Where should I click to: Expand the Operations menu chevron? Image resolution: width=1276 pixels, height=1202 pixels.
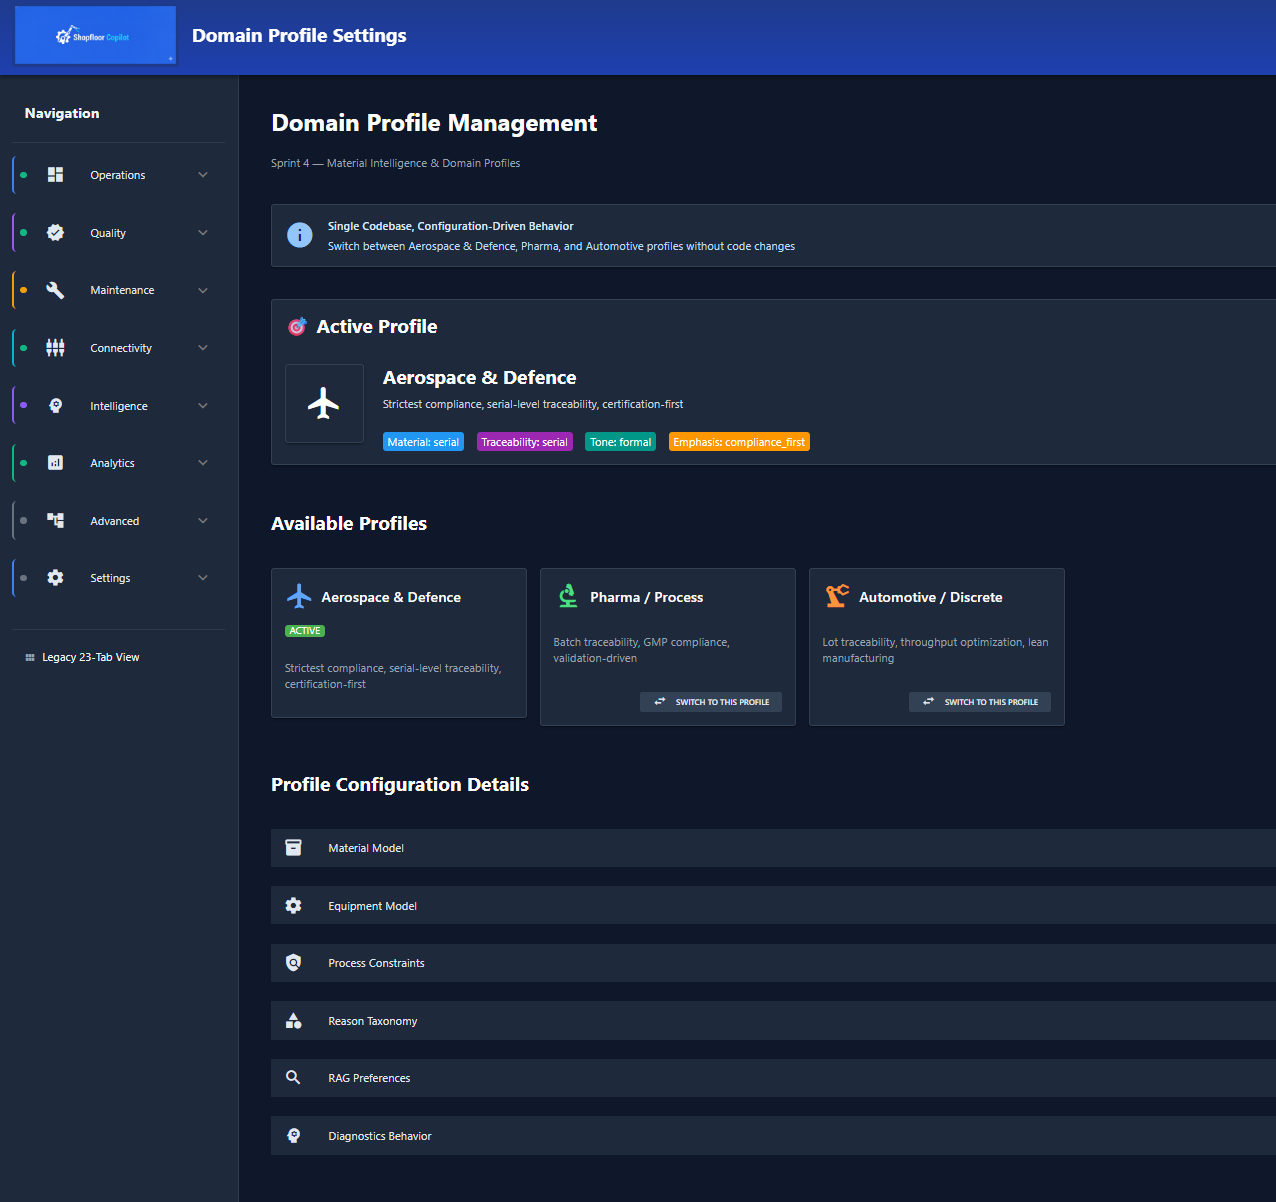coord(203,175)
